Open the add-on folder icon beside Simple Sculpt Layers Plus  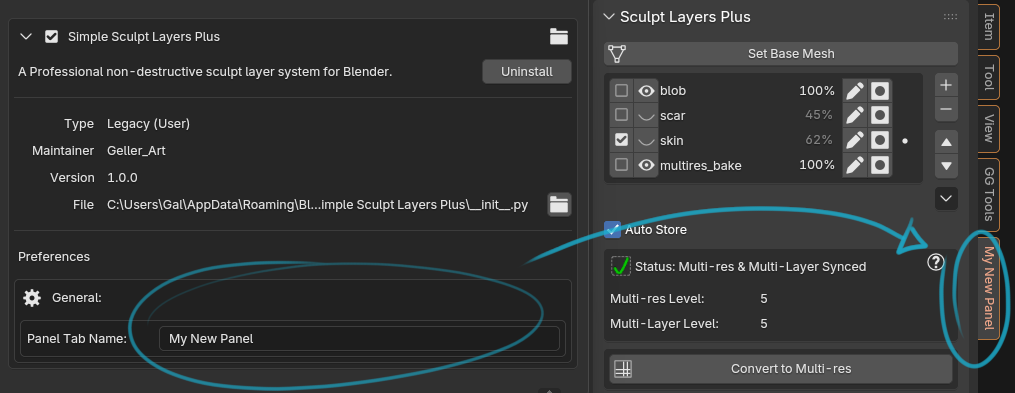[x=559, y=37]
